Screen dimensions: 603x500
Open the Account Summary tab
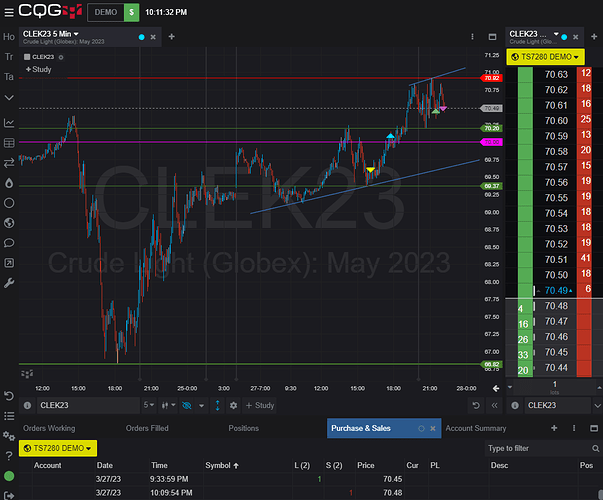(x=475, y=428)
